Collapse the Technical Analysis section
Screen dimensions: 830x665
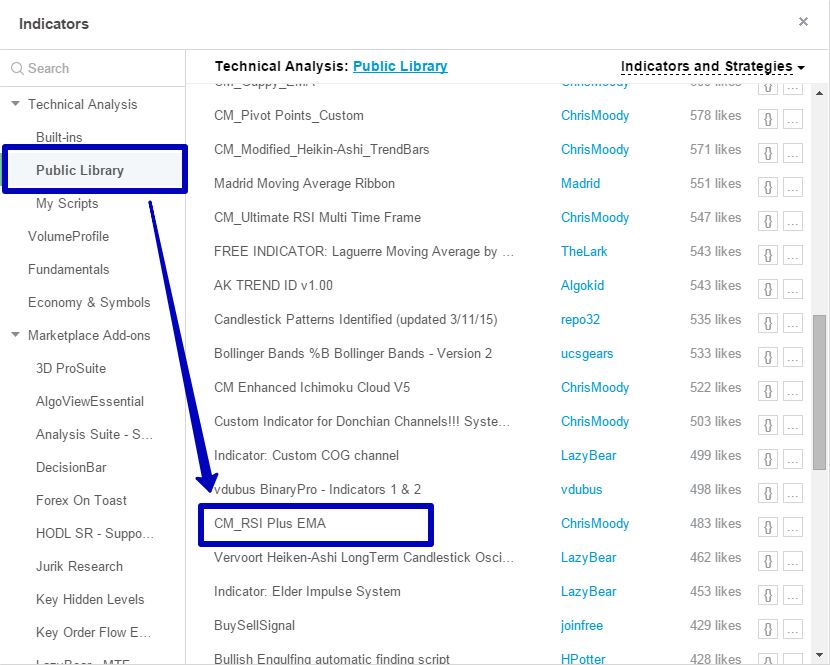(15, 104)
